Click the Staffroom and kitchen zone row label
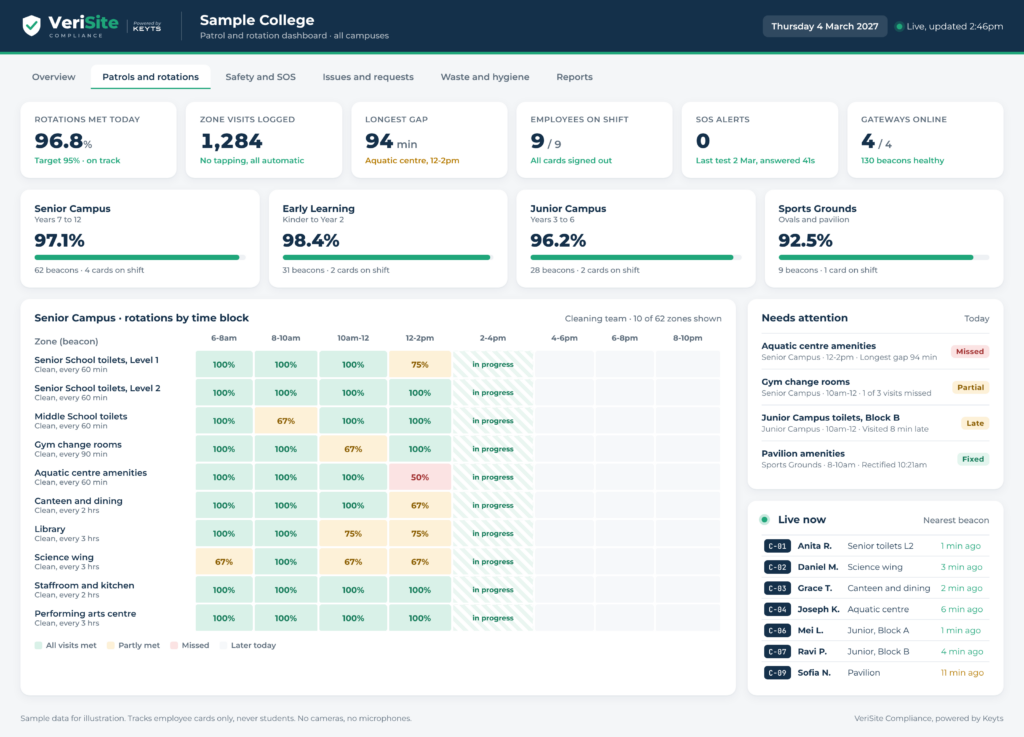Viewport: 1024px width, 737px height. point(84,589)
